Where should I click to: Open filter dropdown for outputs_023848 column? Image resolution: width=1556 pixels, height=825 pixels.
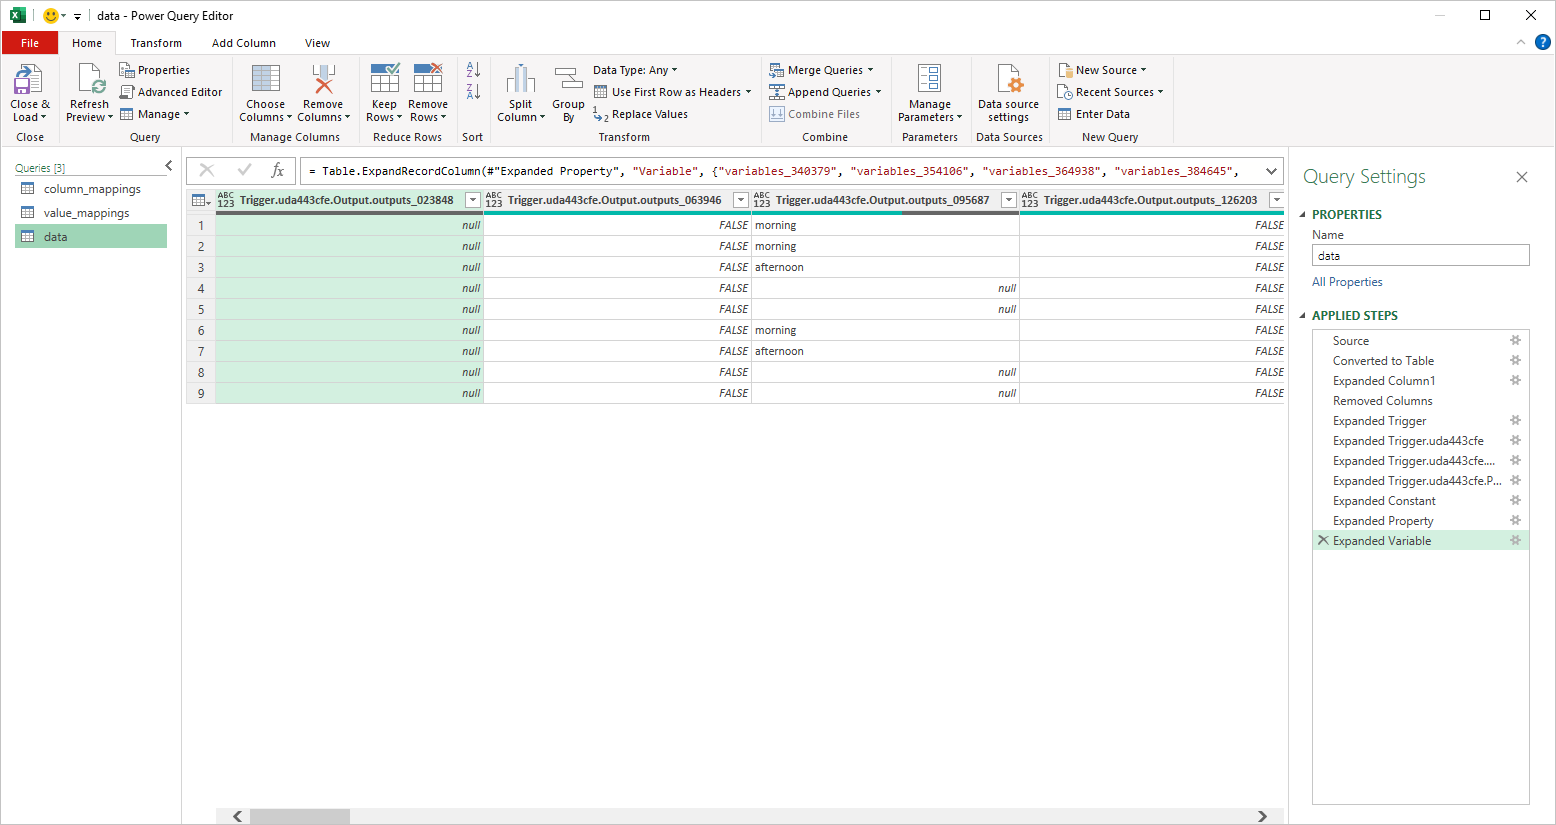pos(473,200)
